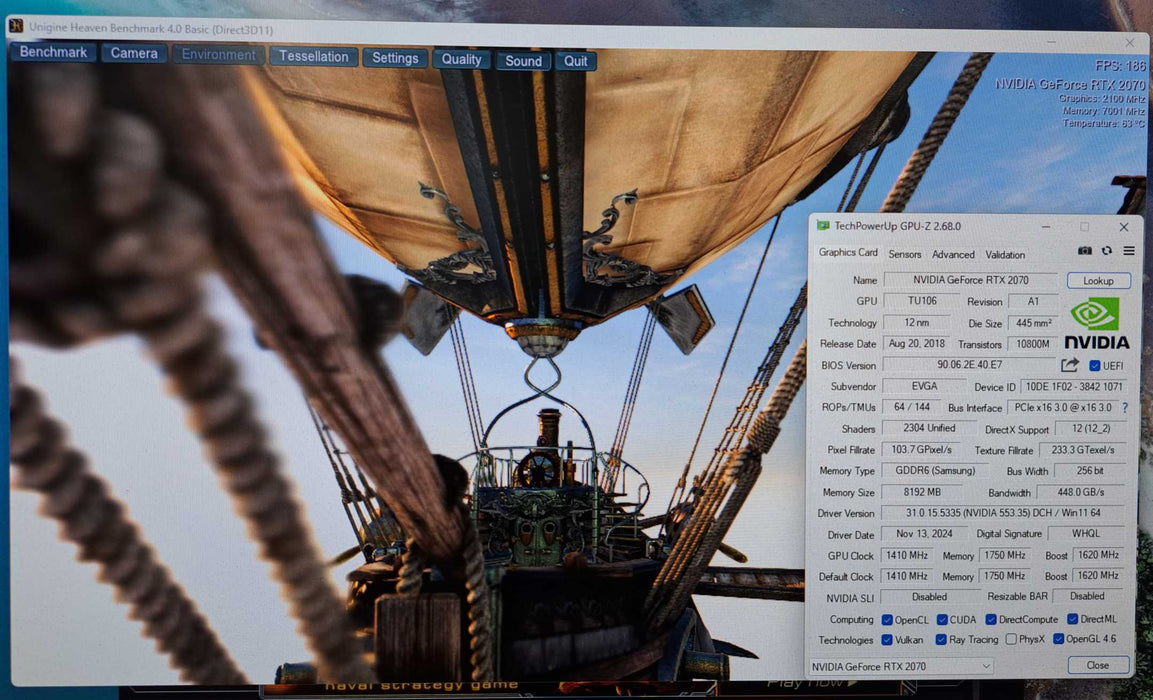The image size is (1153, 700).
Task: Click the BIOS export share icon
Action: 1070,365
